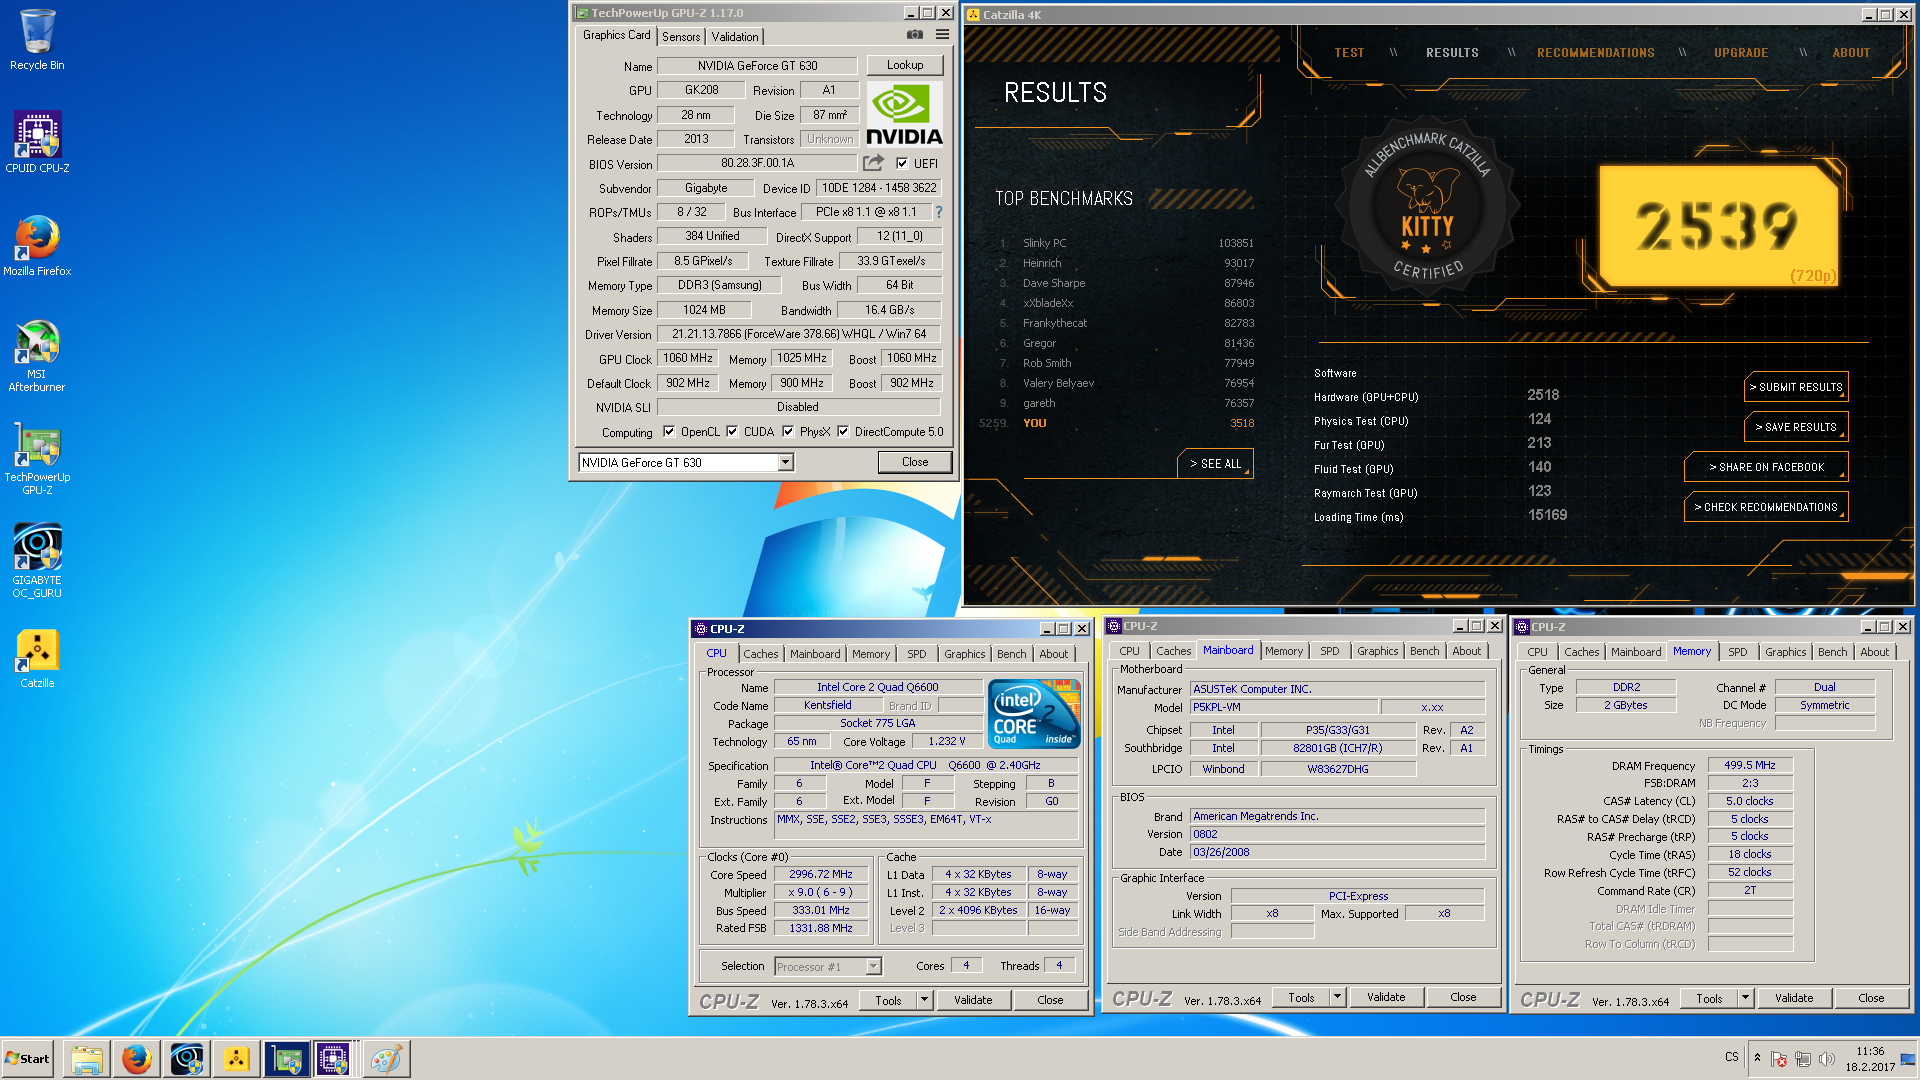The width and height of the screenshot is (1920, 1080).
Task: Select the MSI Afterburner desktop shortcut
Action: 37,355
